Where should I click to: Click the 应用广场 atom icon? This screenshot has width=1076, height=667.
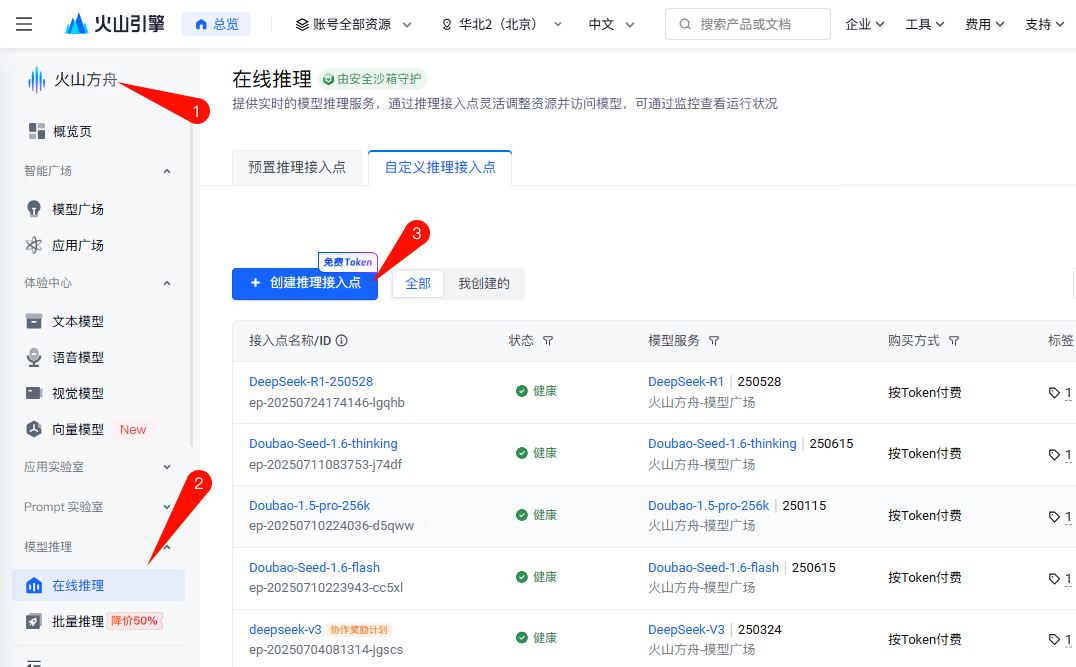point(34,245)
